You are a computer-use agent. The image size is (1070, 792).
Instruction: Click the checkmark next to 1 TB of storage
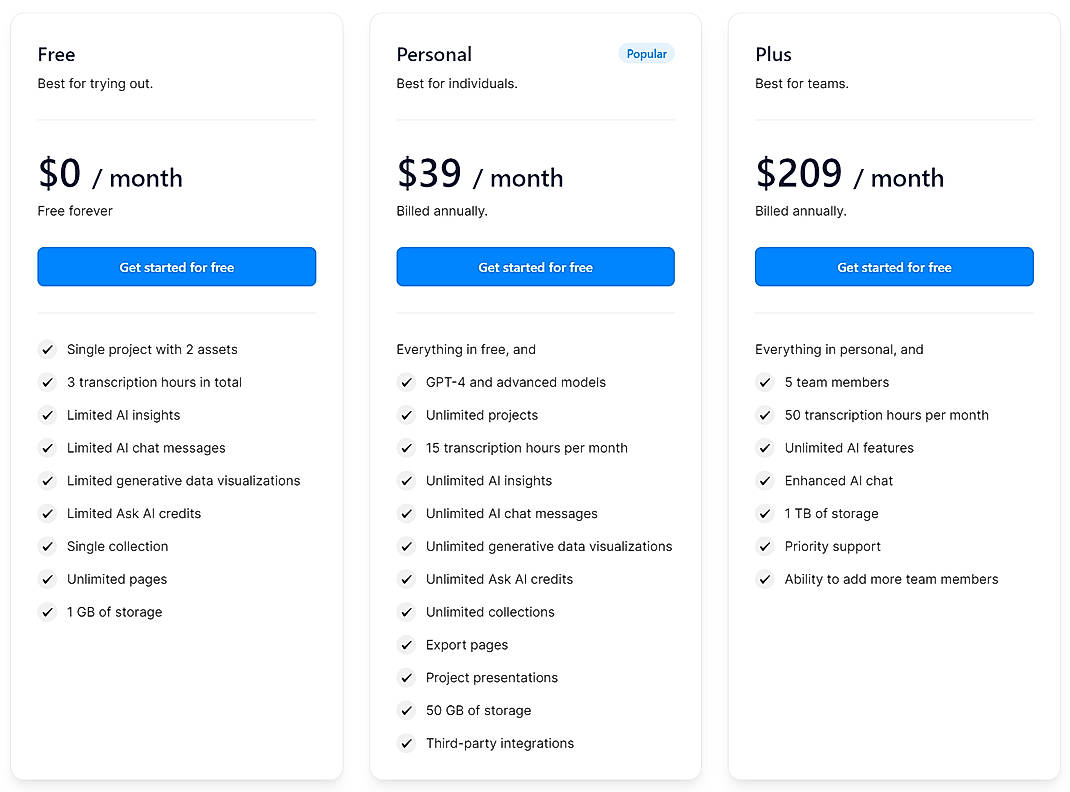tap(765, 513)
